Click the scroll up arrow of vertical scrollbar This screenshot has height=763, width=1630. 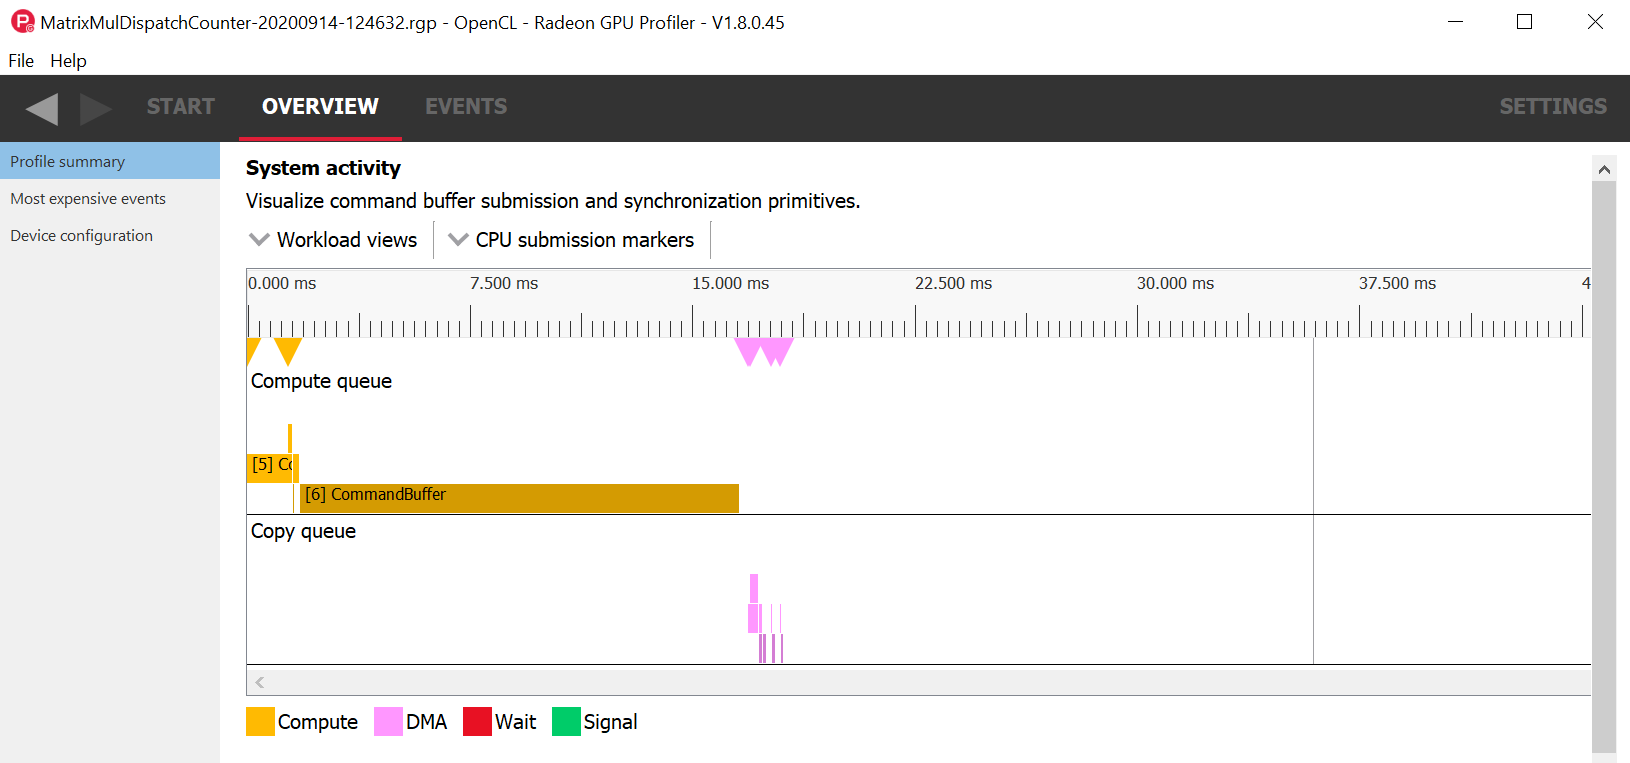coord(1604,169)
